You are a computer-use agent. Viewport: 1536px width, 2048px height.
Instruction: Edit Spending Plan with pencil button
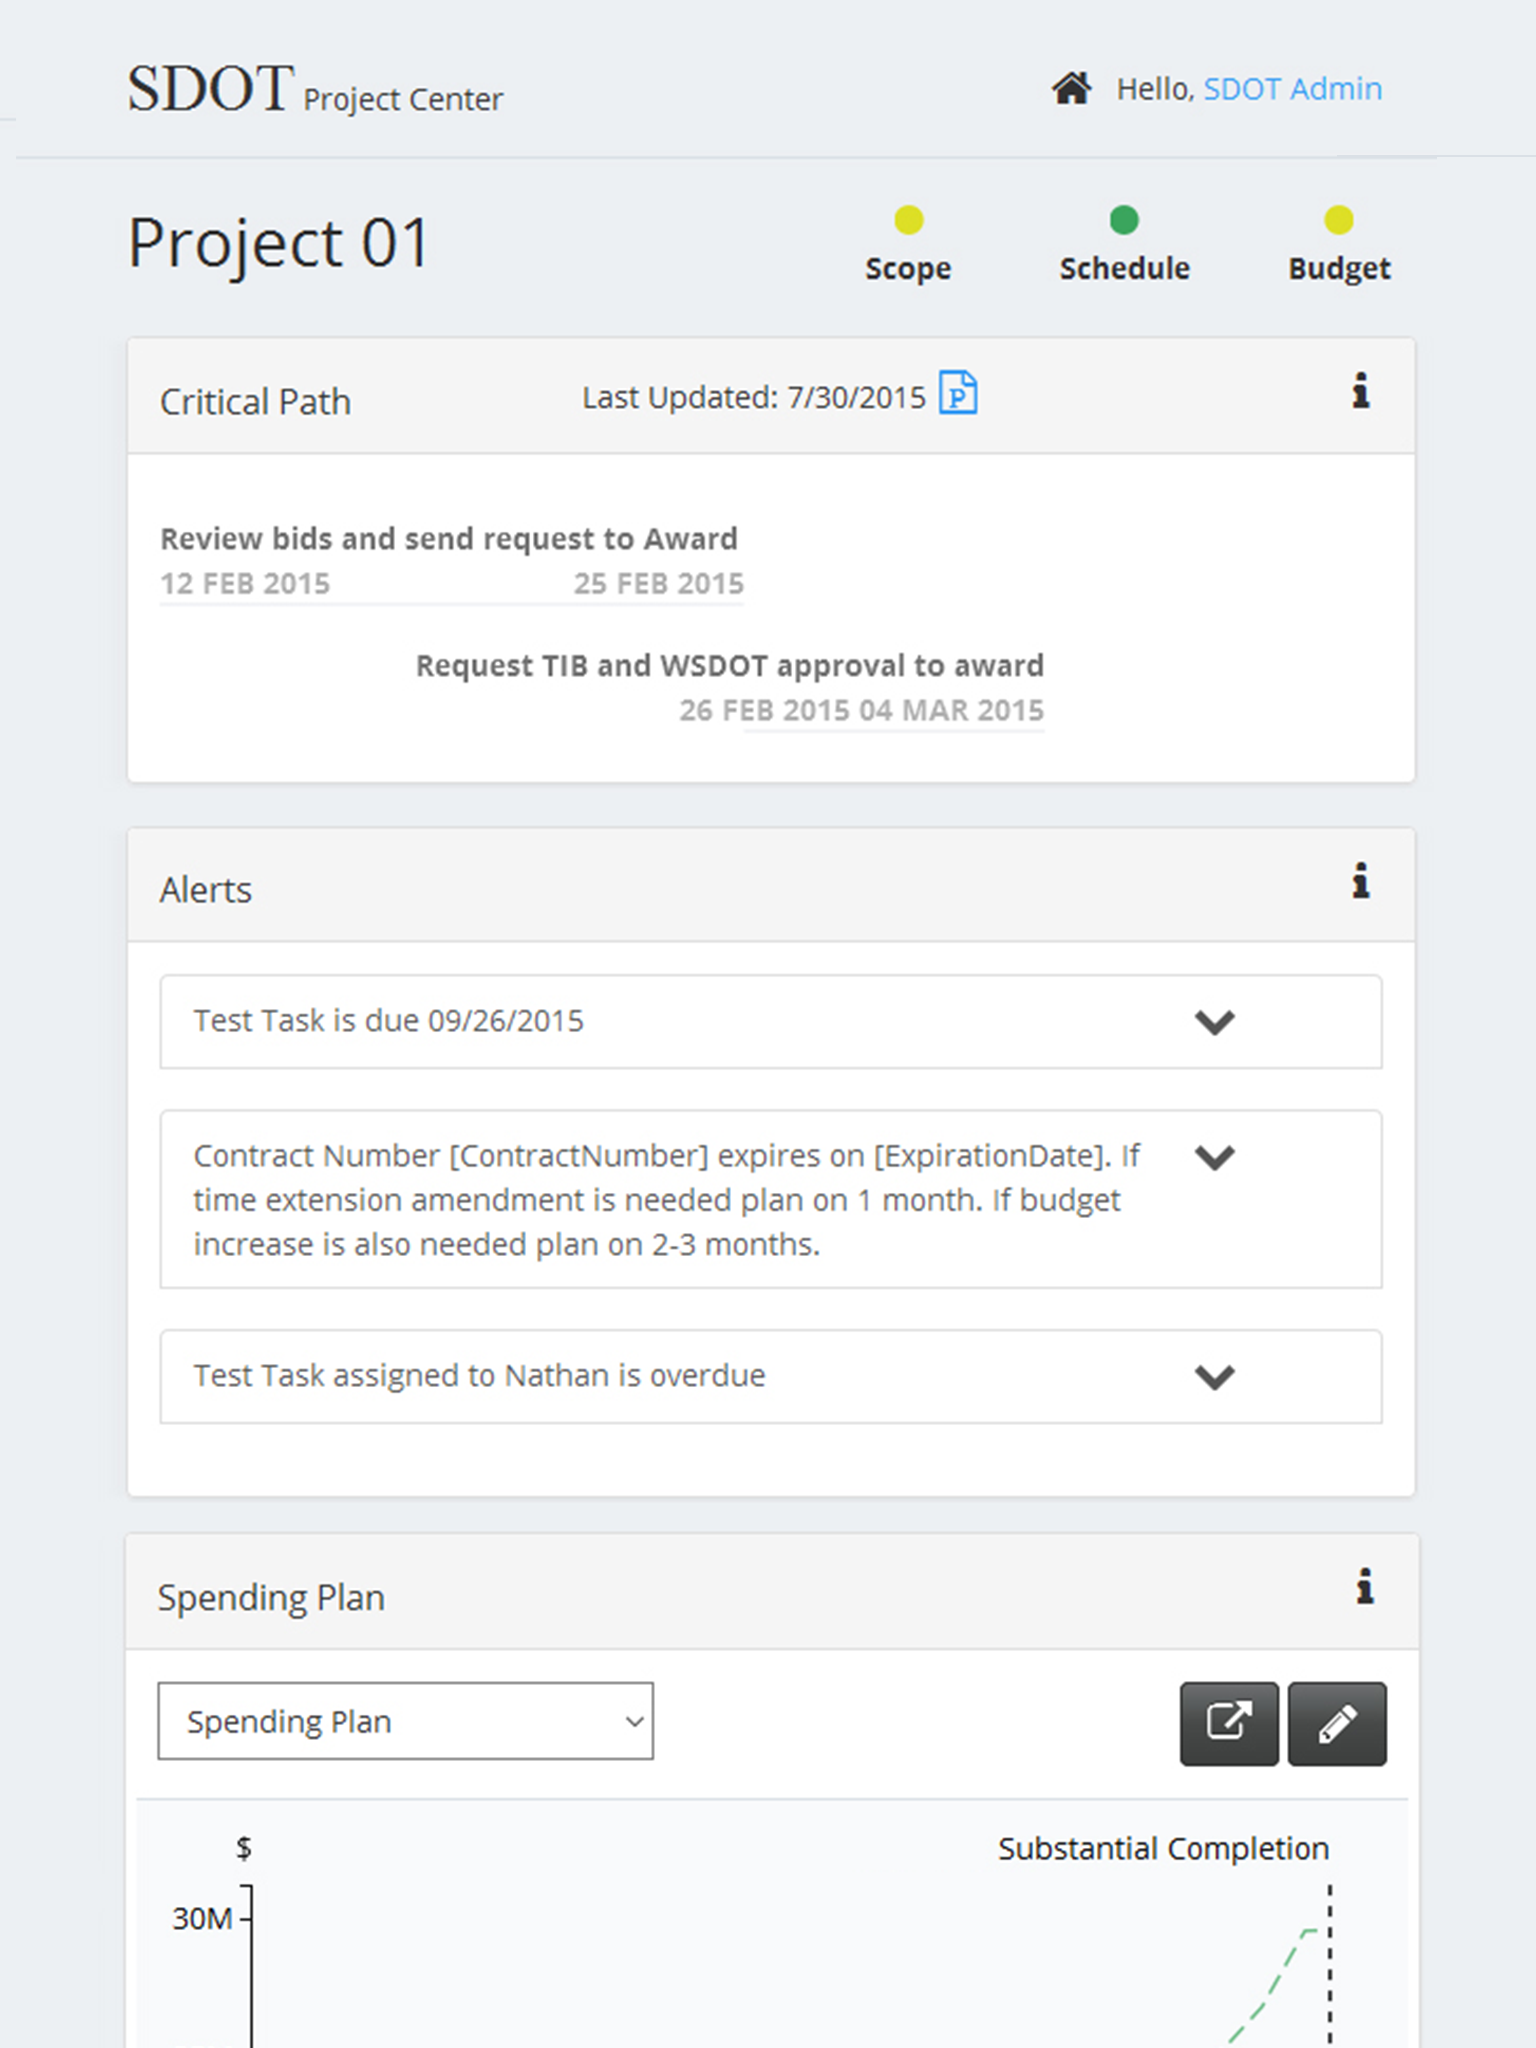1337,1724
